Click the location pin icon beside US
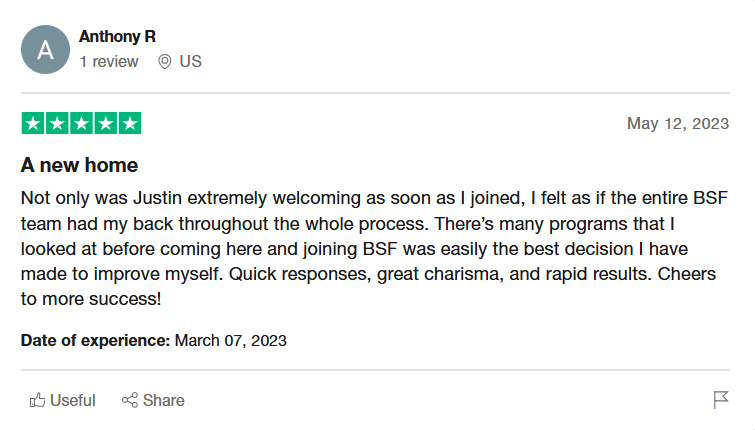The image size is (755, 430). tap(165, 62)
